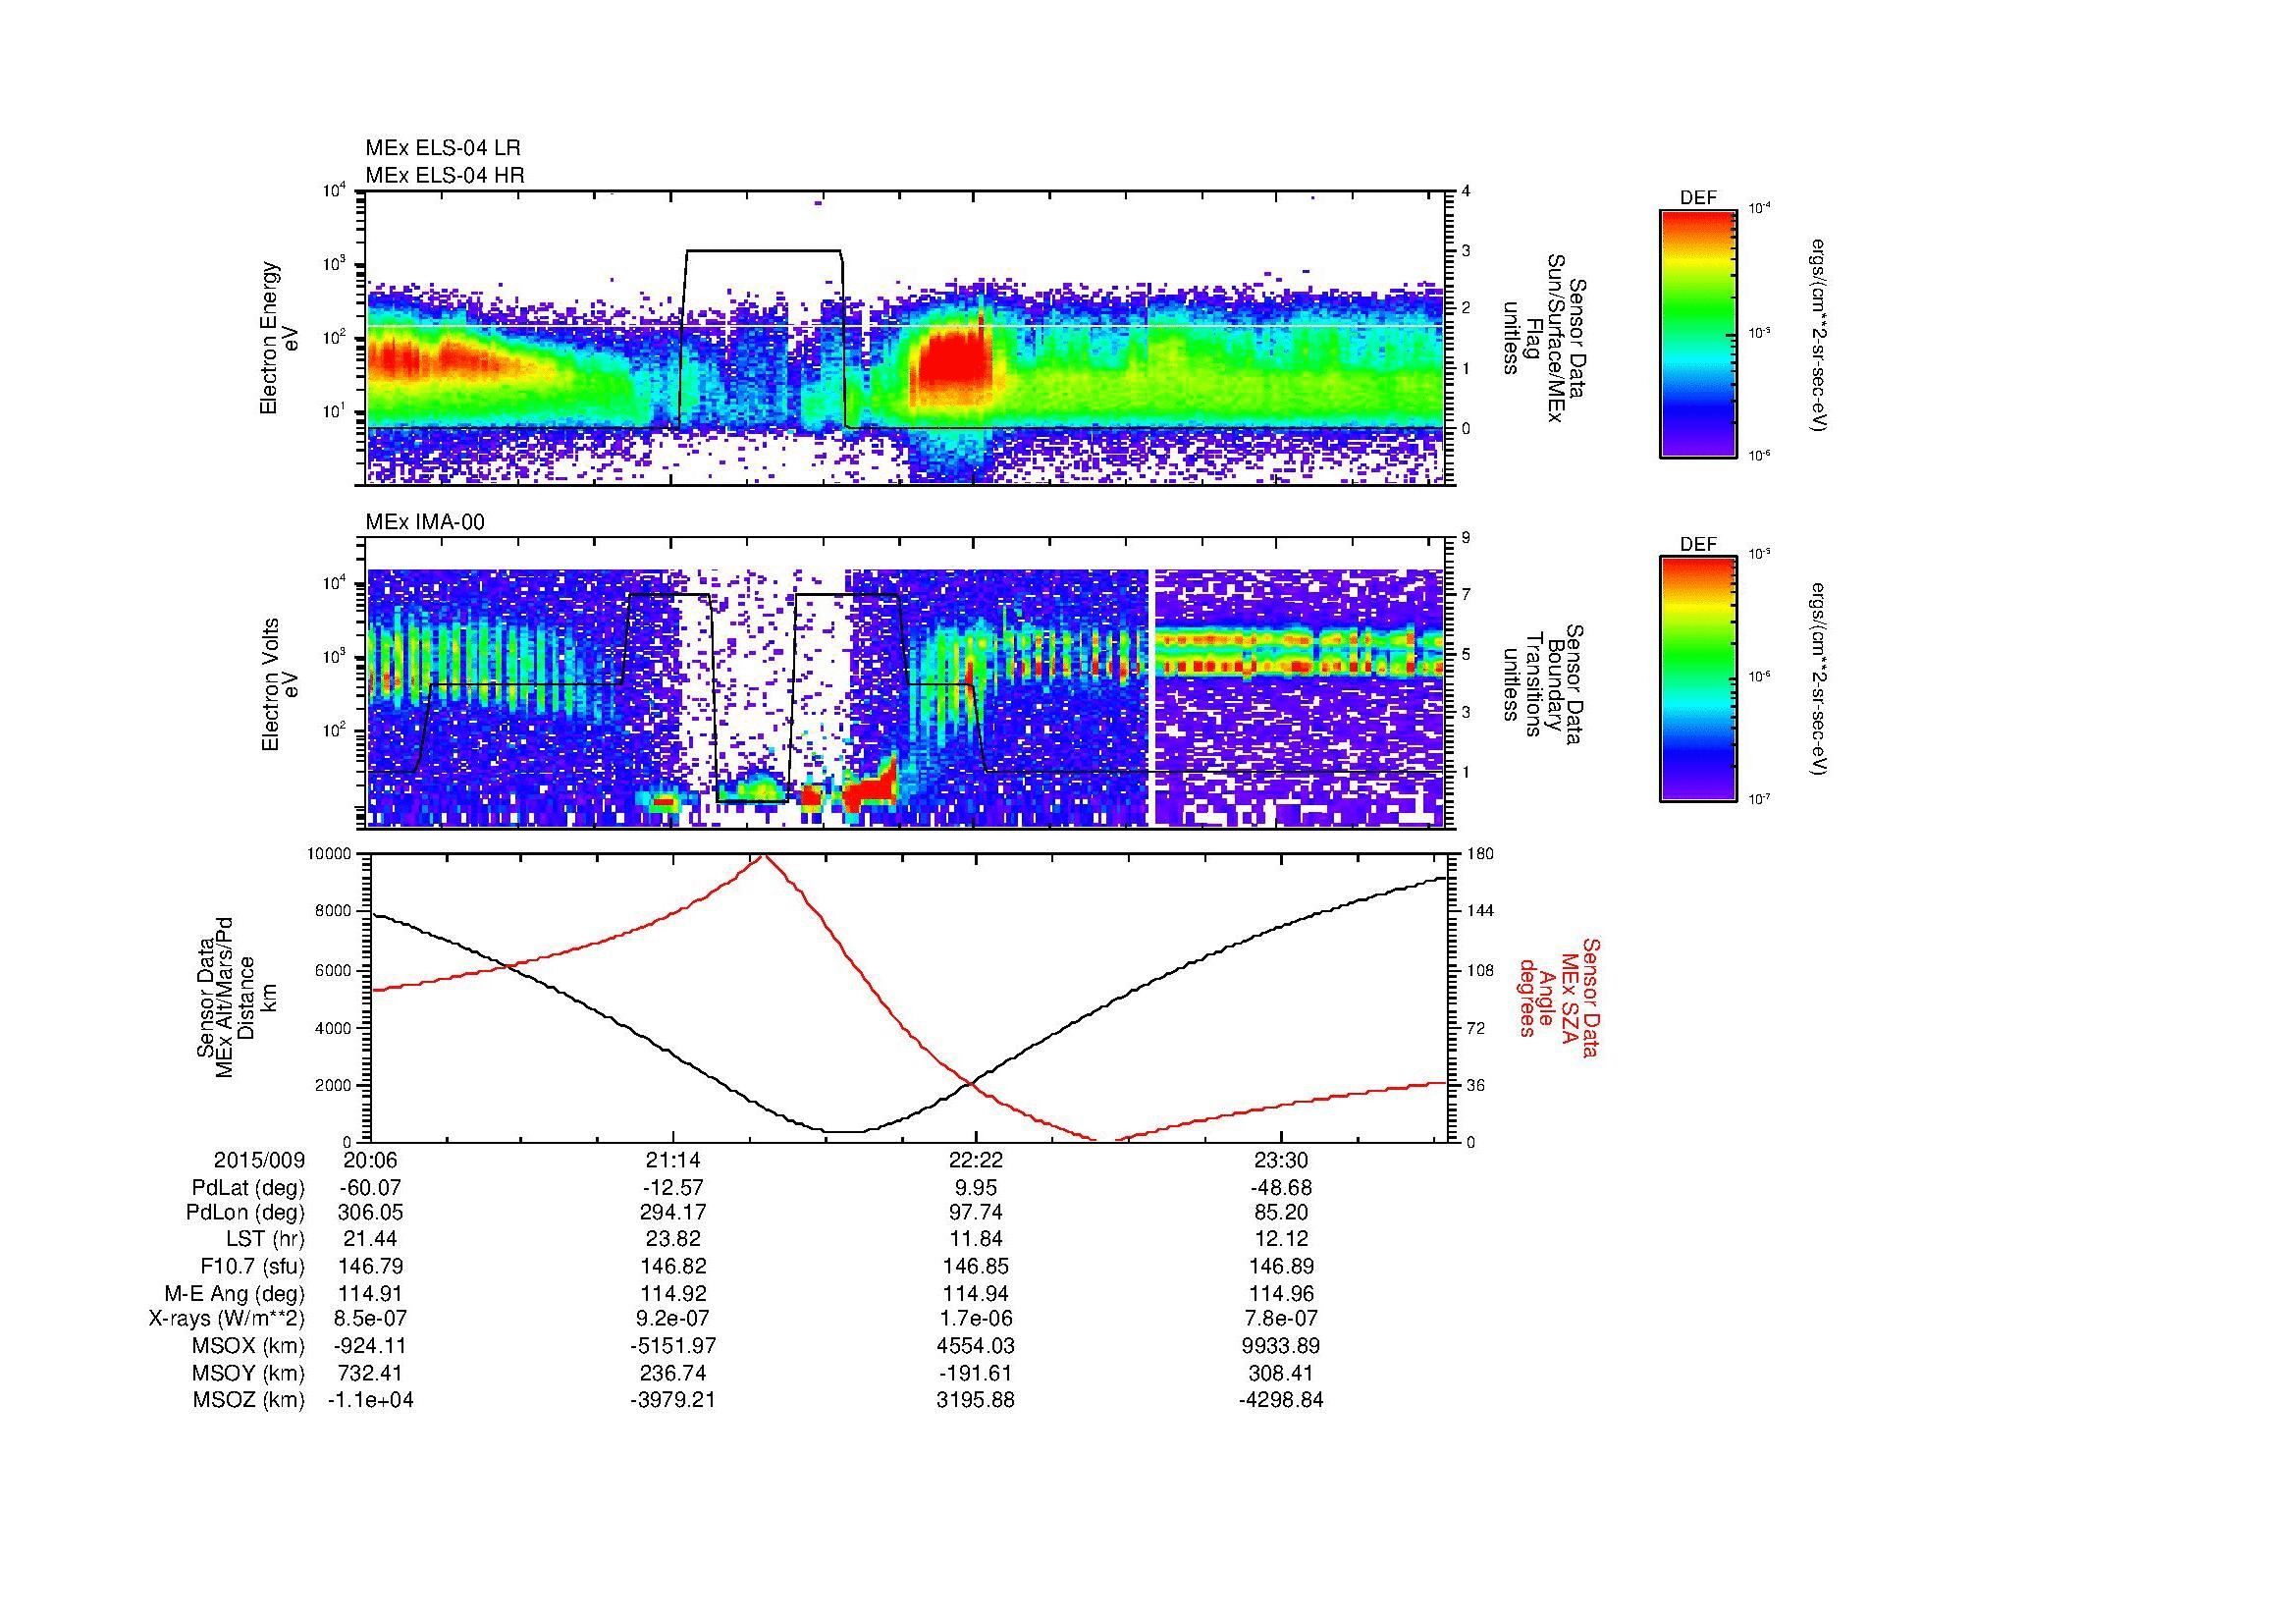Click PdLat value '-12.57'
Screen dimensions: 2296x1623
(x=673, y=1188)
